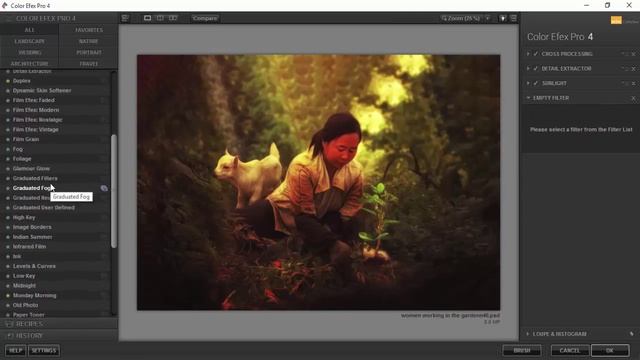Viewport: 640px width, 360px height.
Task: Open the FAVORITES category tab
Action: point(89,30)
